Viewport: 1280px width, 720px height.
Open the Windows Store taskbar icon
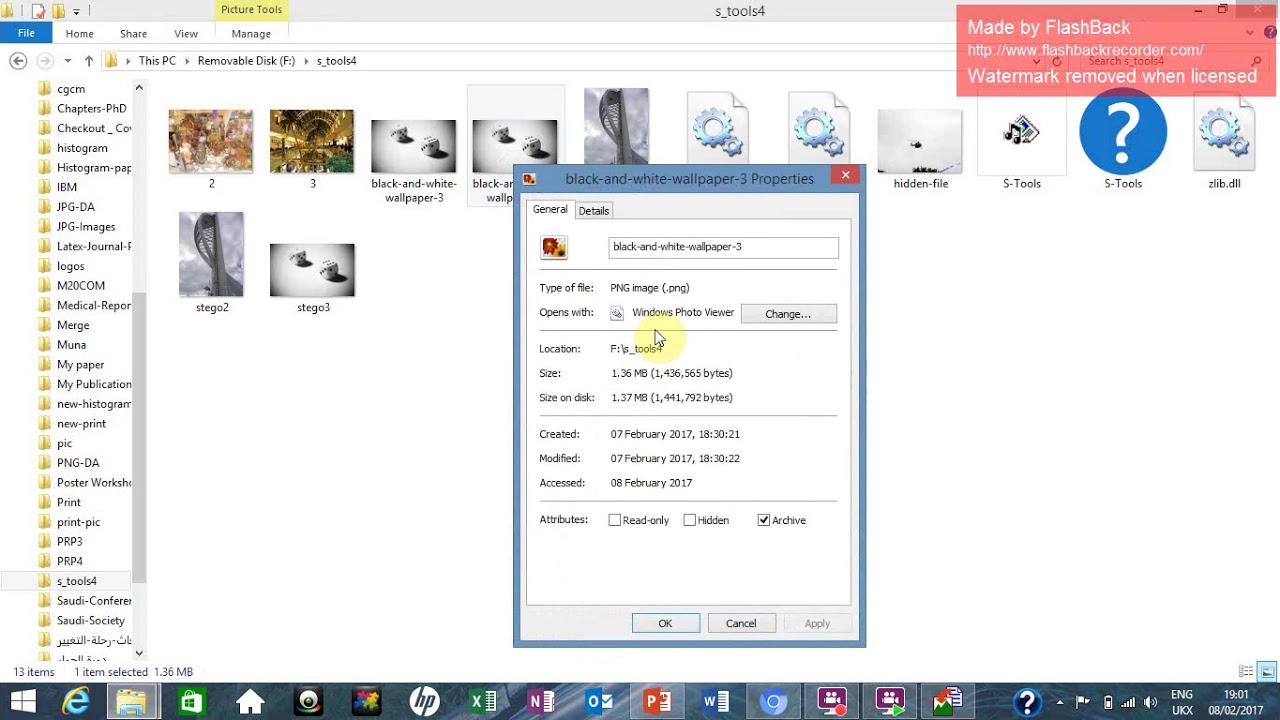tap(191, 702)
